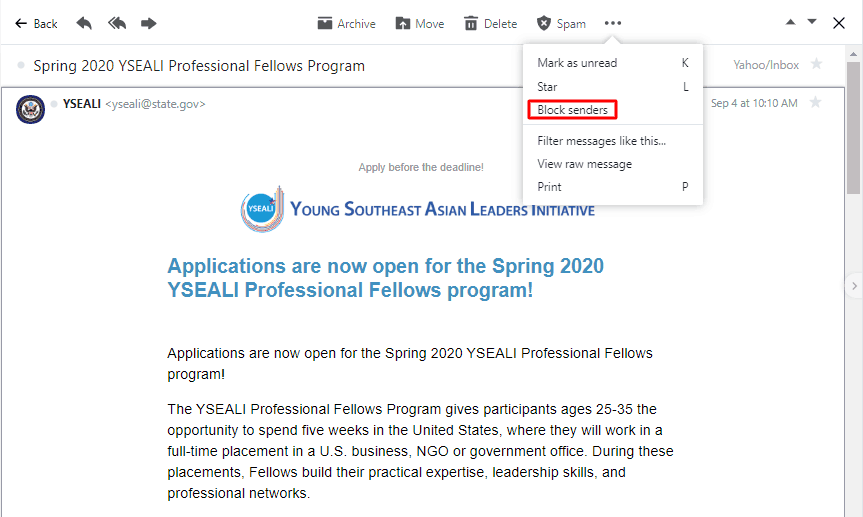This screenshot has width=863, height=517.
Task: Click the YSEALI sender avatar
Action: pyautogui.click(x=30, y=109)
